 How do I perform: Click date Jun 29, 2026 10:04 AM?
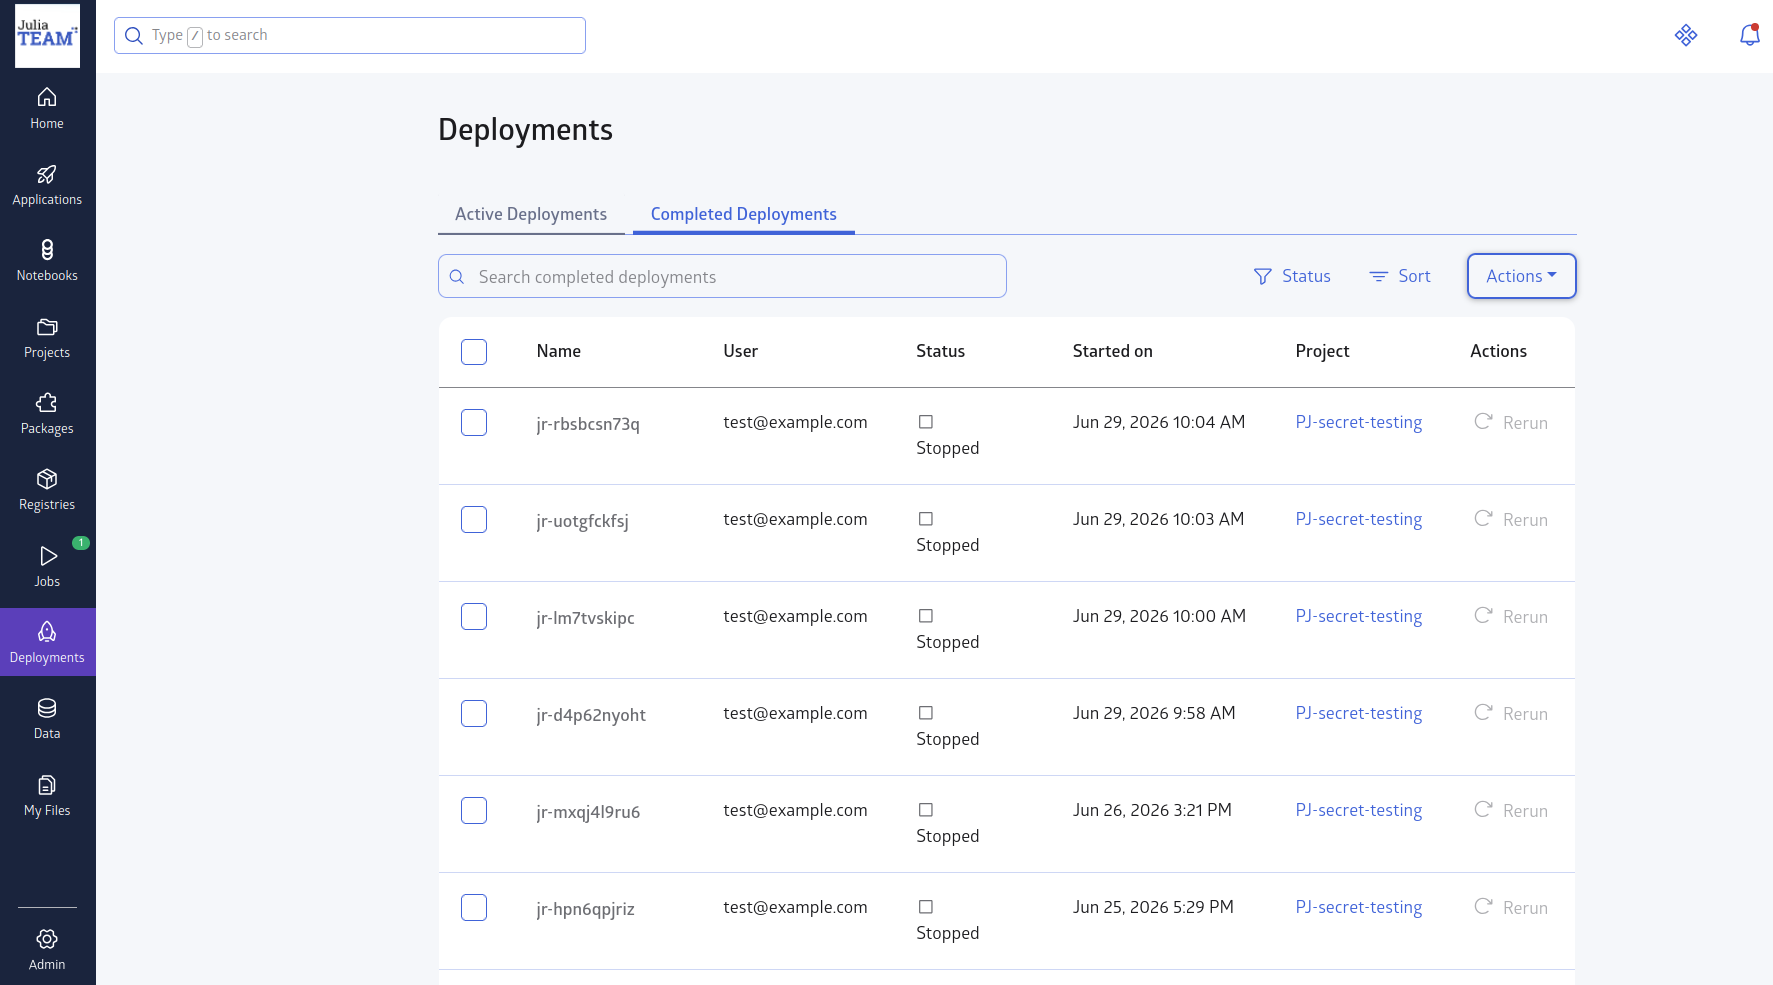1159,422
